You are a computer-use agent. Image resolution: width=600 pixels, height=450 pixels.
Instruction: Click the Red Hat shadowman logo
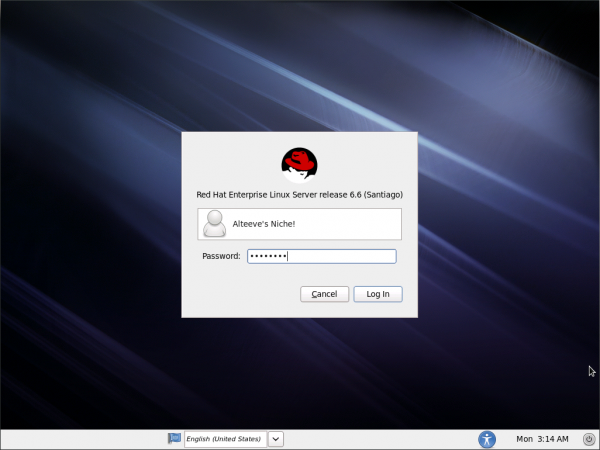point(299,163)
